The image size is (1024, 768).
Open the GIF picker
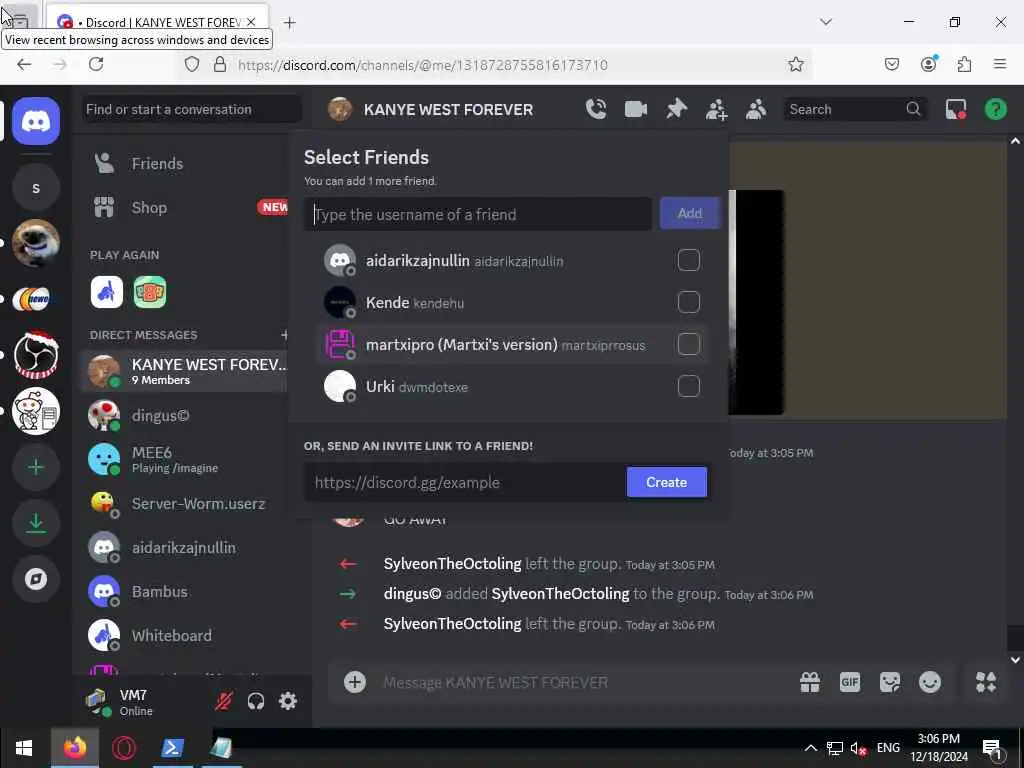pos(850,682)
